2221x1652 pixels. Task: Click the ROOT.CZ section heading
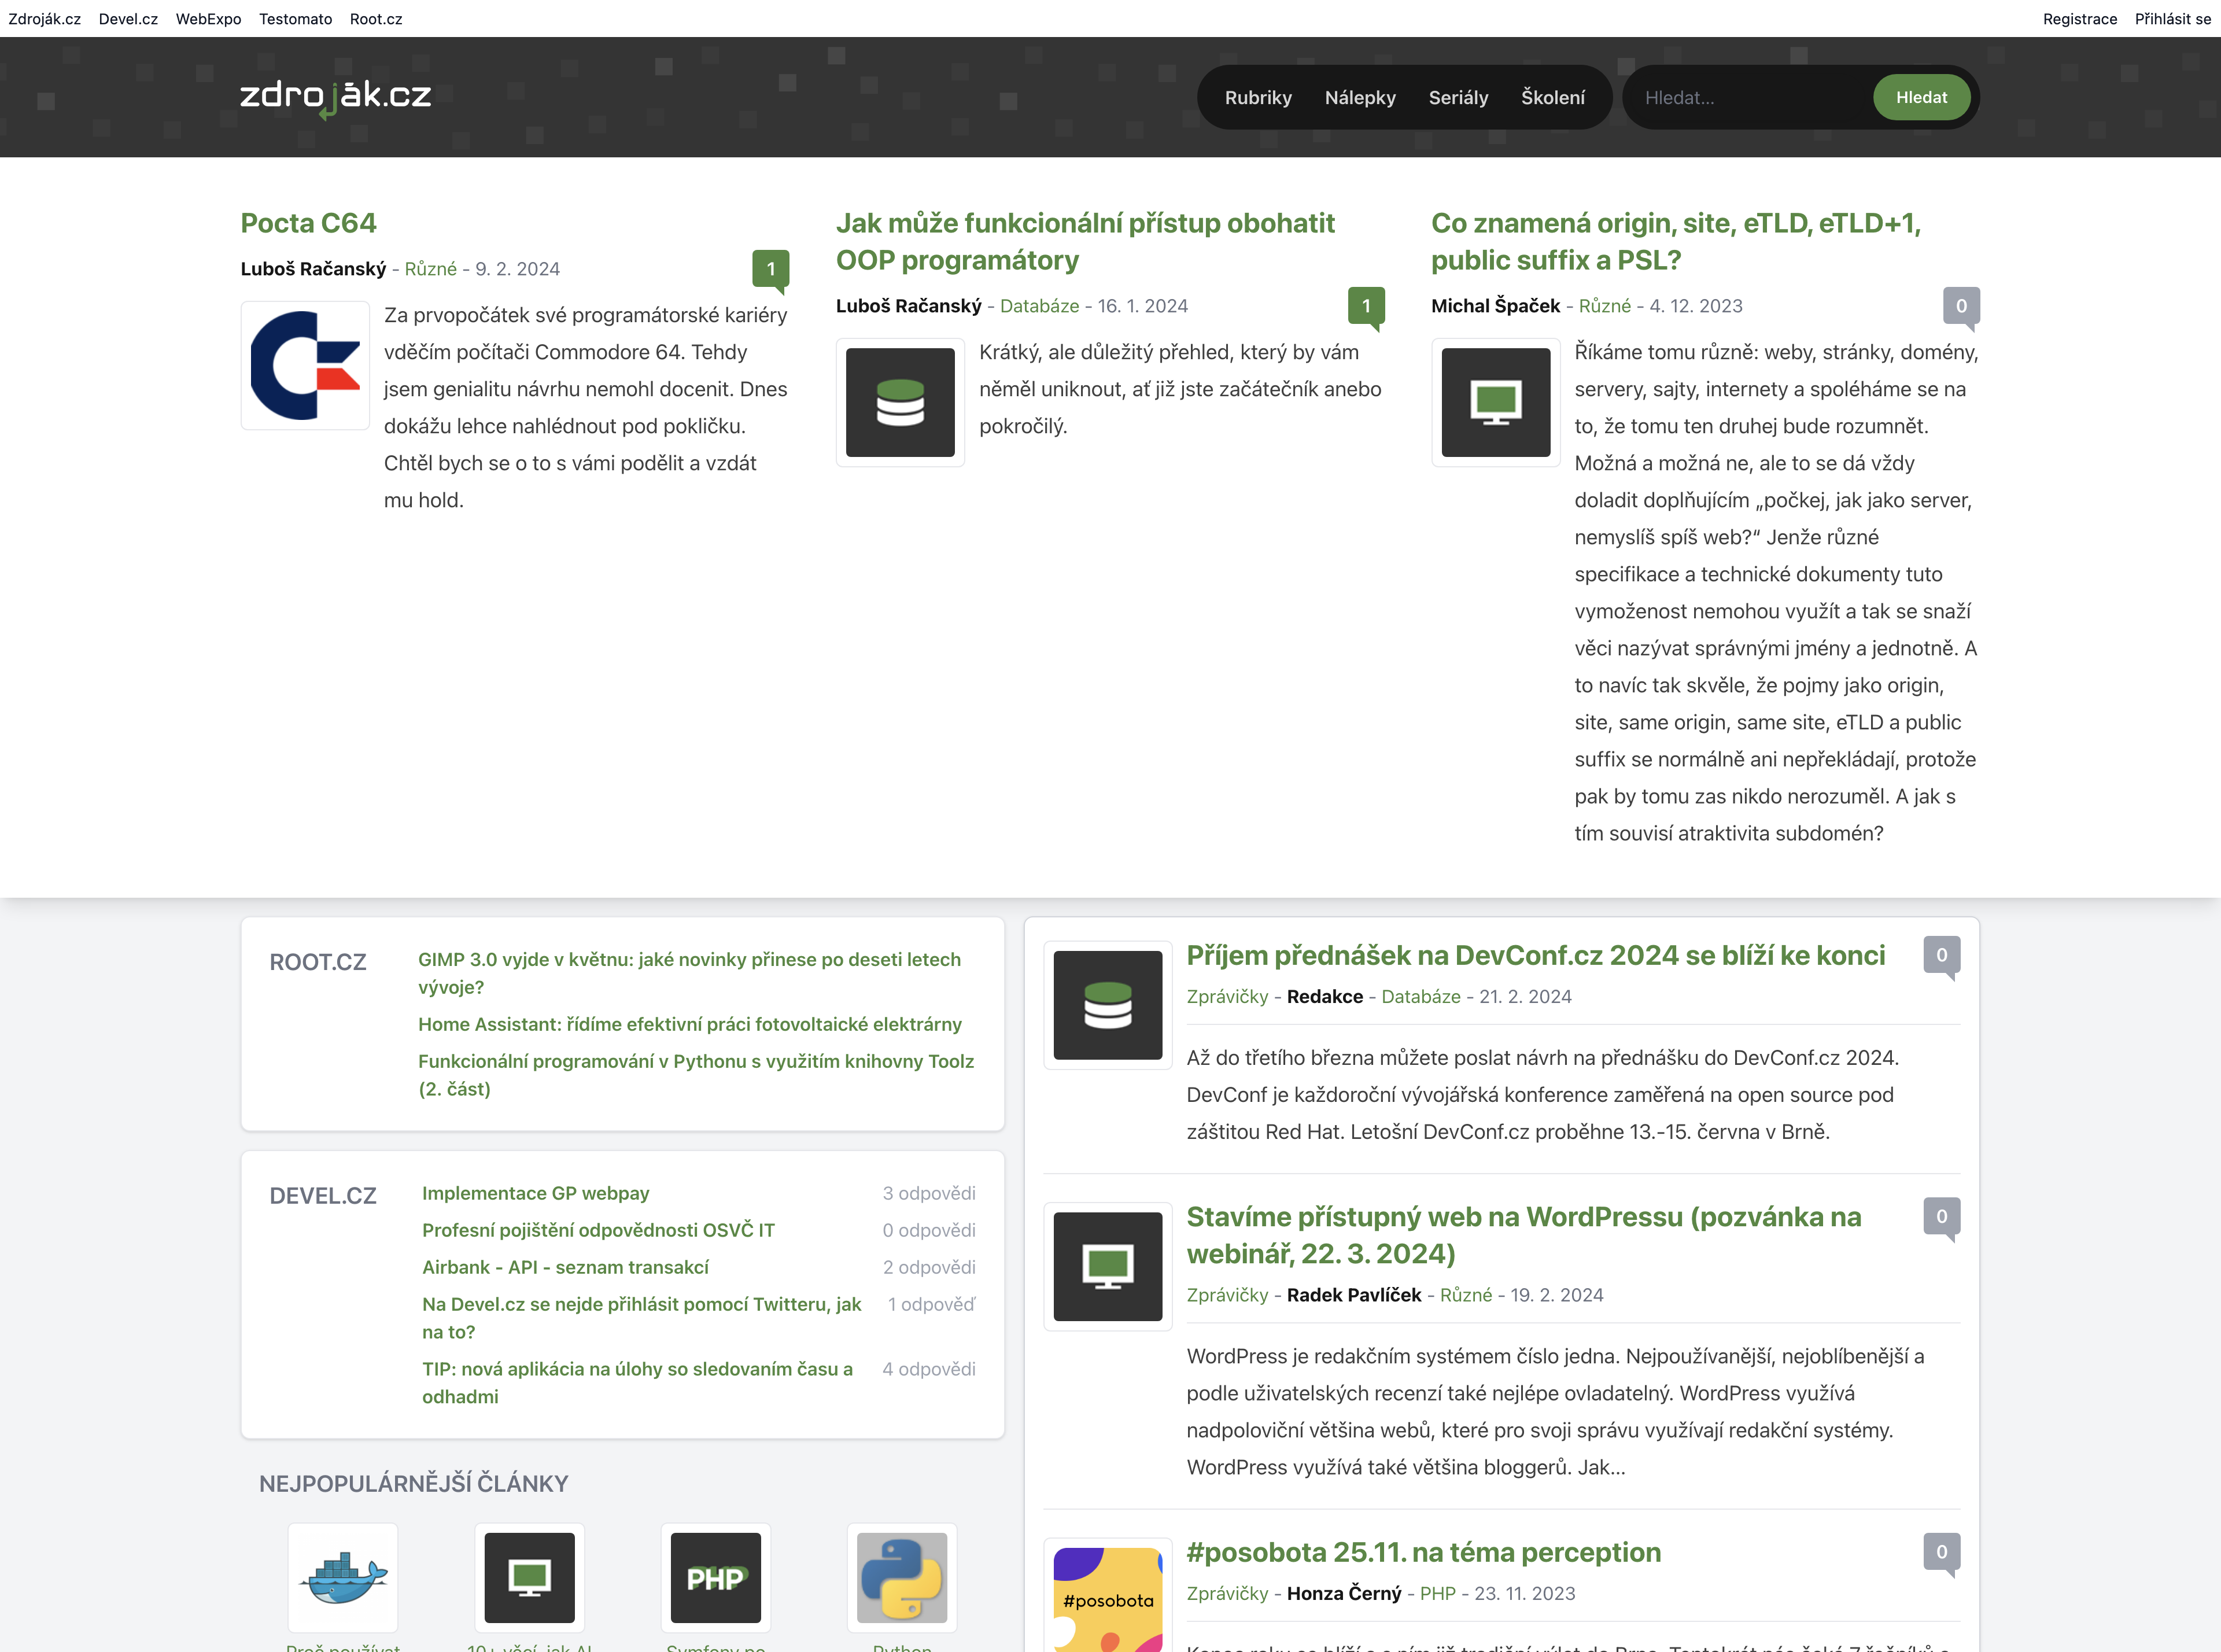318,962
